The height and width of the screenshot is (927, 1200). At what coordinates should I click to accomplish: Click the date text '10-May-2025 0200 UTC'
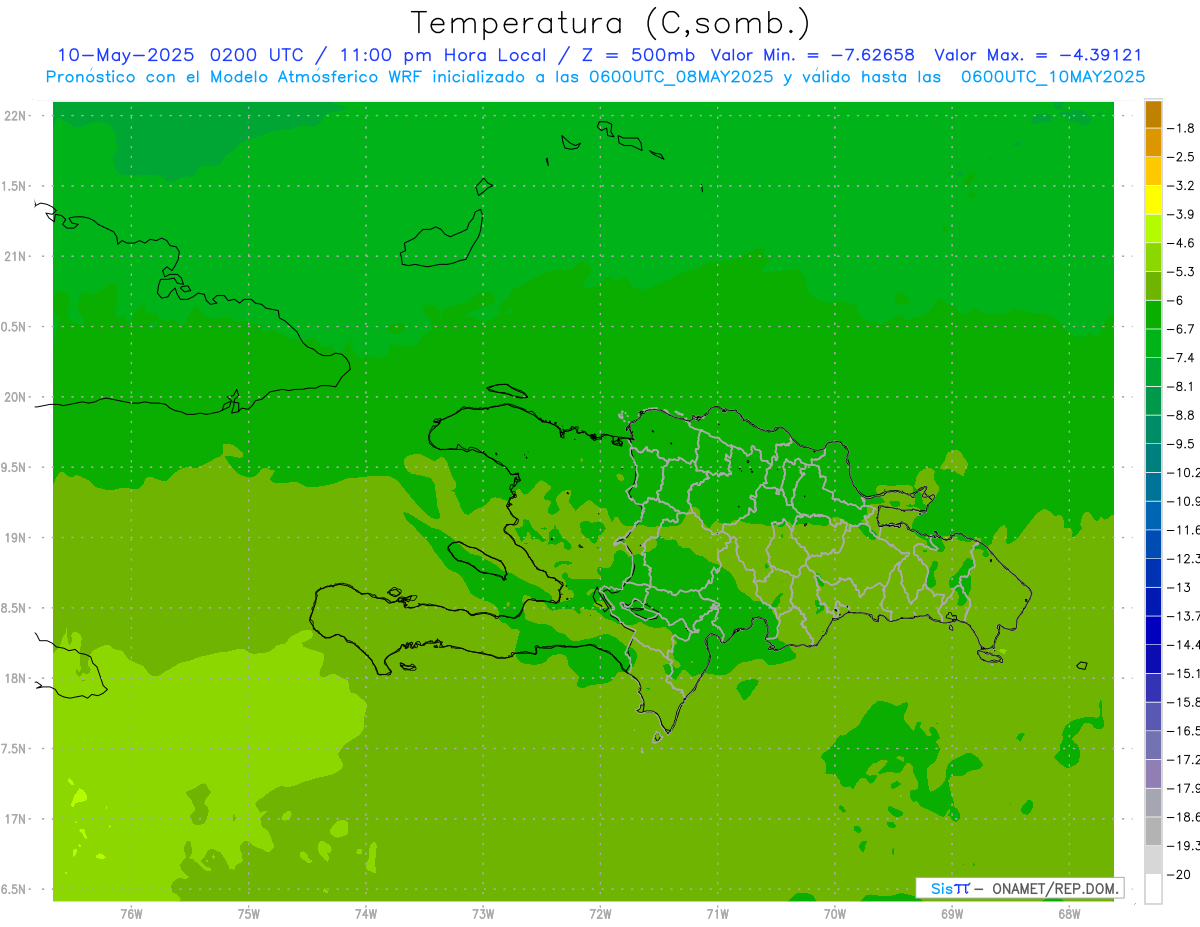point(181,55)
